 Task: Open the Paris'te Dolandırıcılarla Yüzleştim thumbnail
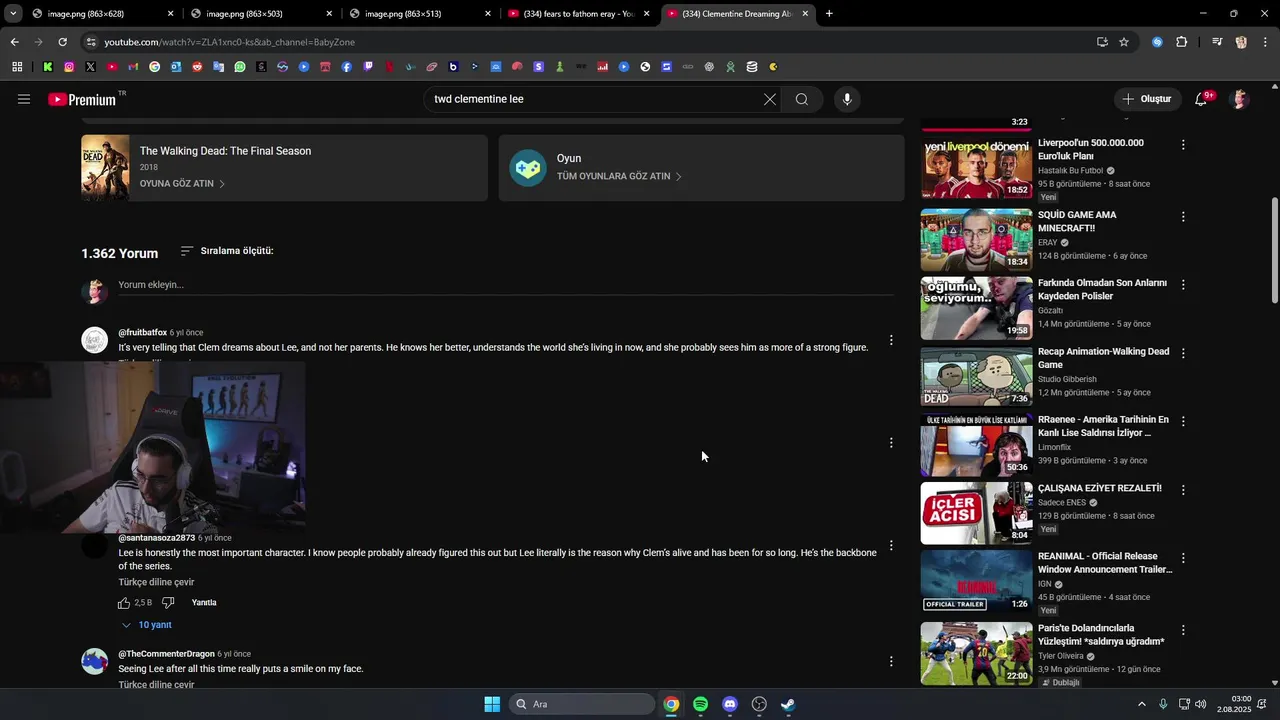tap(976, 653)
